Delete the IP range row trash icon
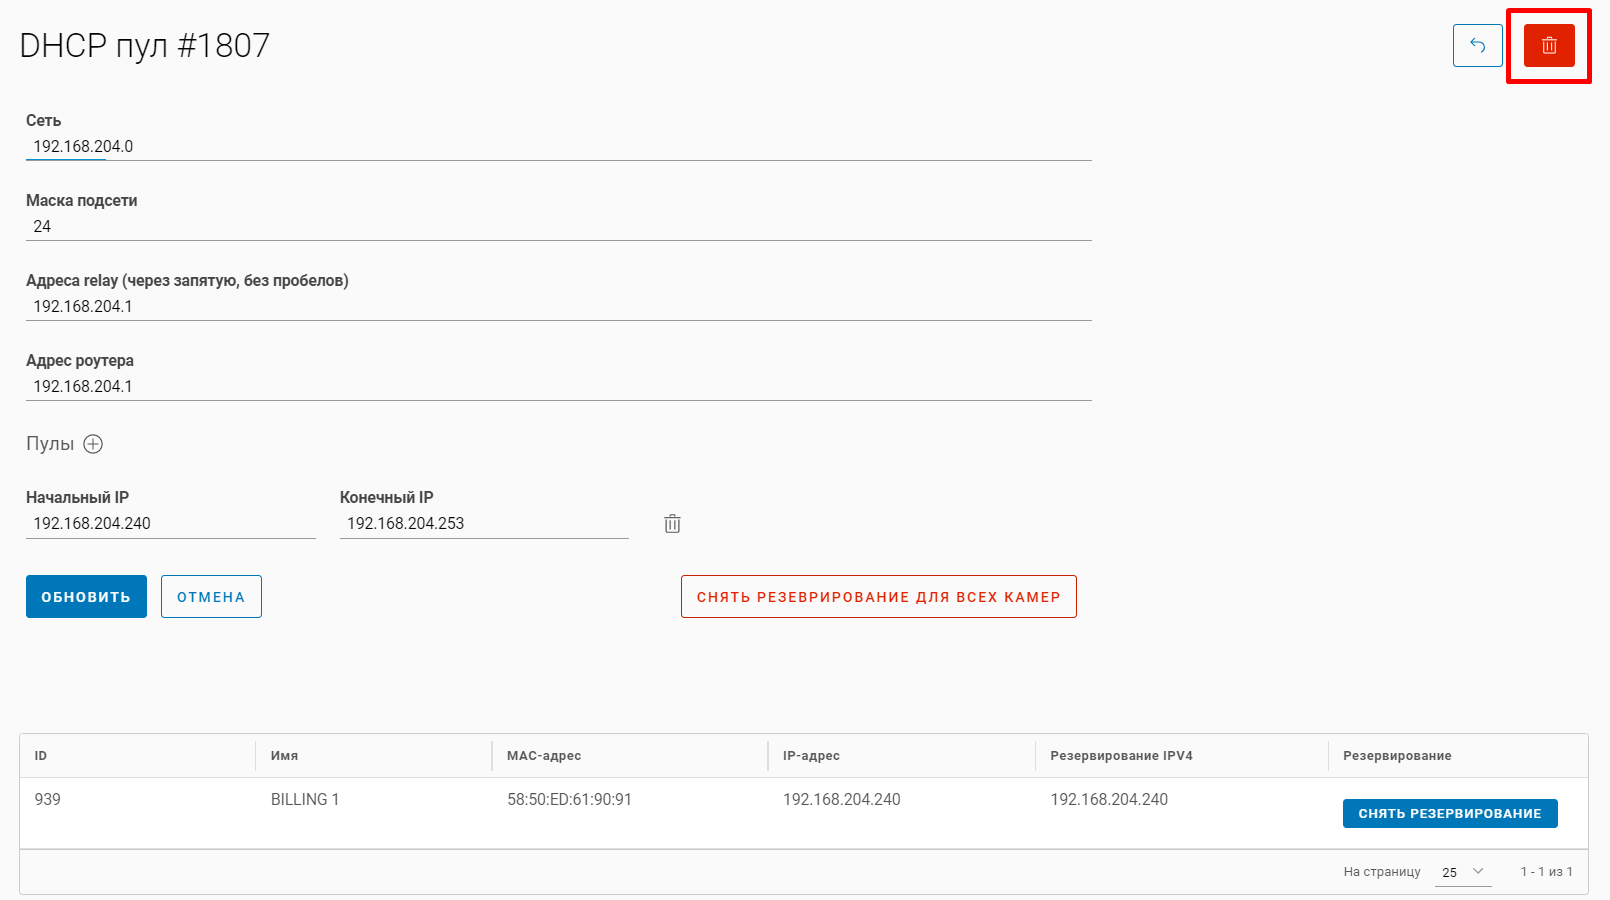The width and height of the screenshot is (1610, 900). (672, 524)
